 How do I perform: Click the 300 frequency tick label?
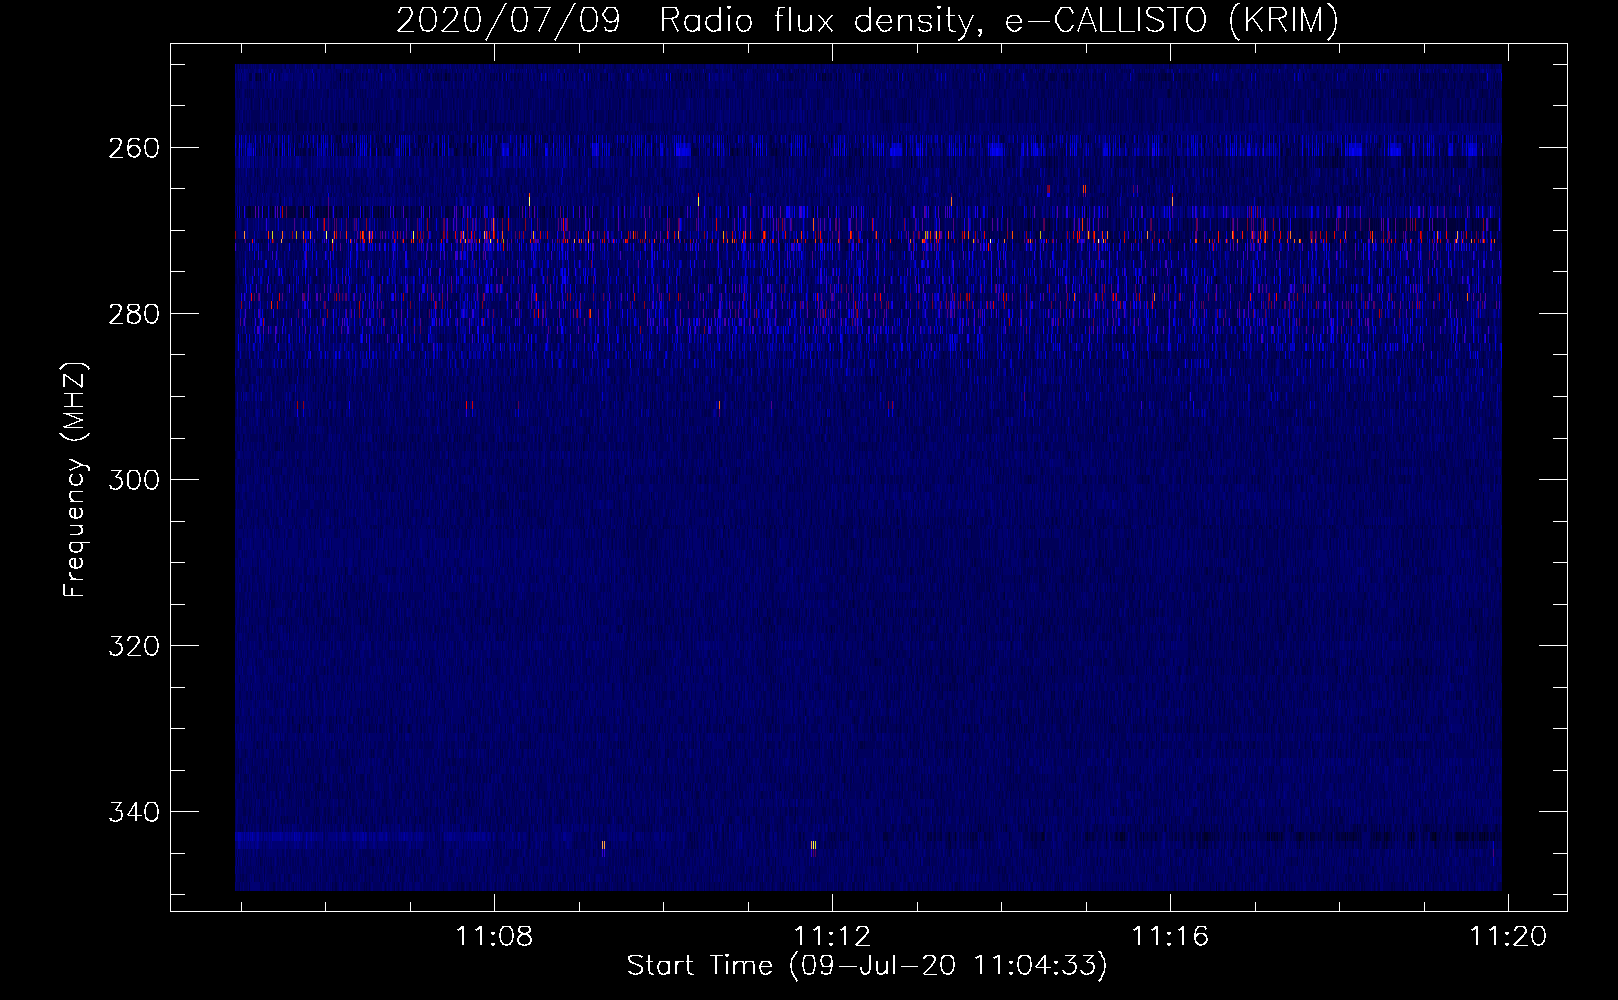coord(134,480)
